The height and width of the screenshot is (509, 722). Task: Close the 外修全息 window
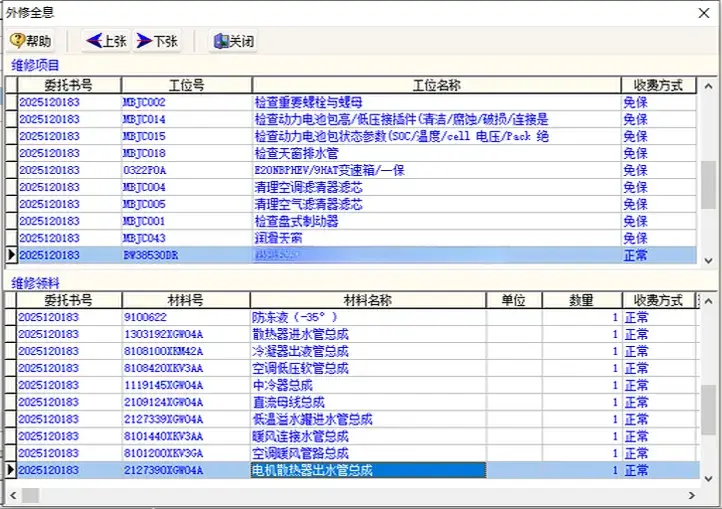click(704, 12)
